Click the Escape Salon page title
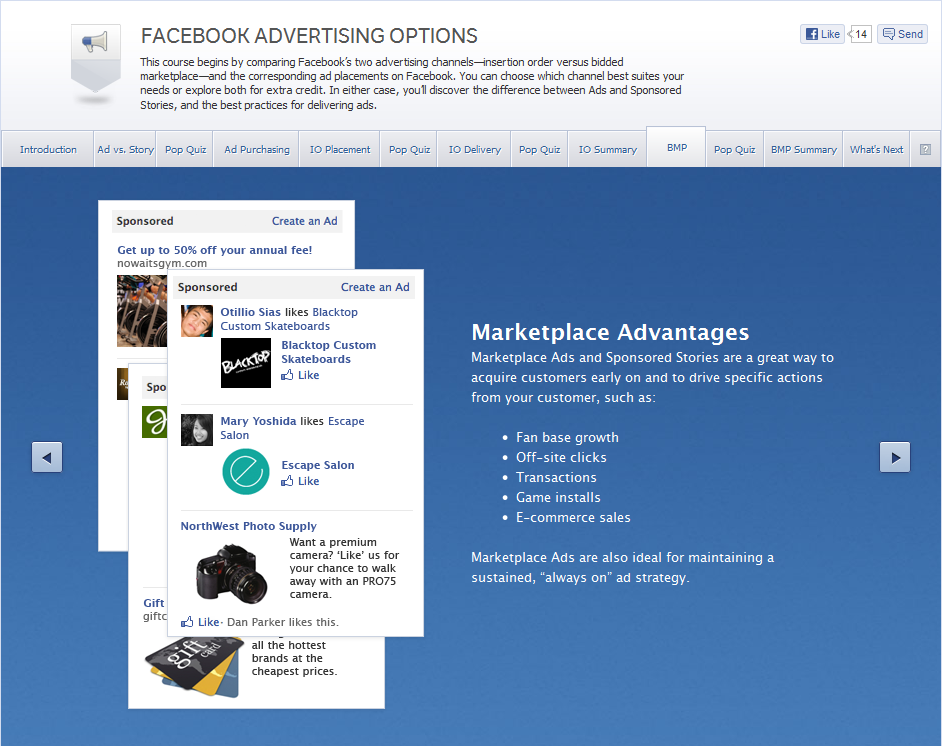Screen dimensions: 942x746 tap(318, 465)
